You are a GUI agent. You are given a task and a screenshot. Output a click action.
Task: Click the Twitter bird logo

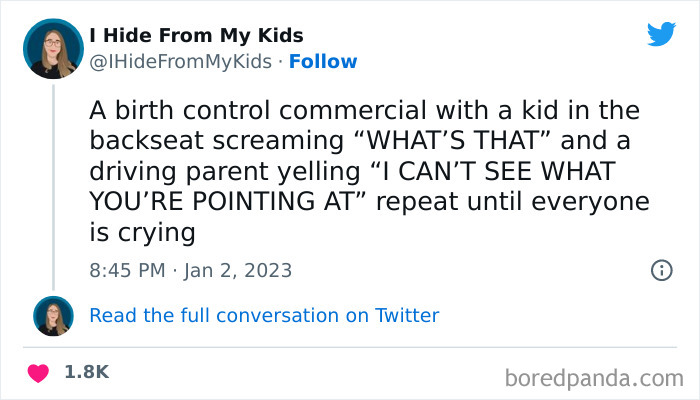point(661,34)
